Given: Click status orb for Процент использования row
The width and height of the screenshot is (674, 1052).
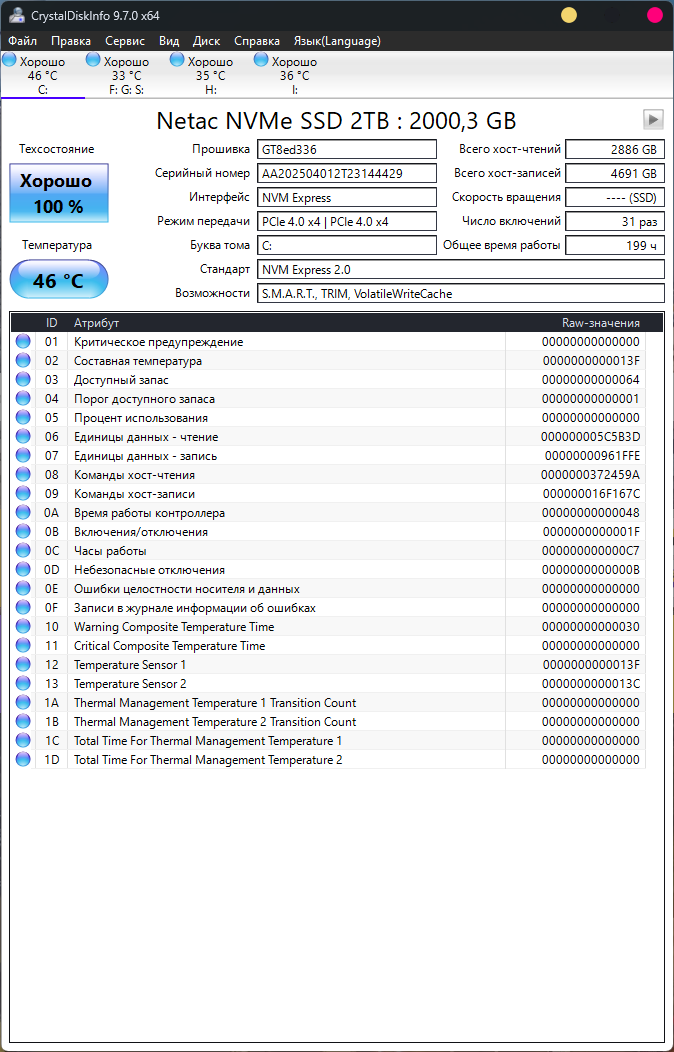Looking at the screenshot, I should pyautogui.click(x=23, y=417).
